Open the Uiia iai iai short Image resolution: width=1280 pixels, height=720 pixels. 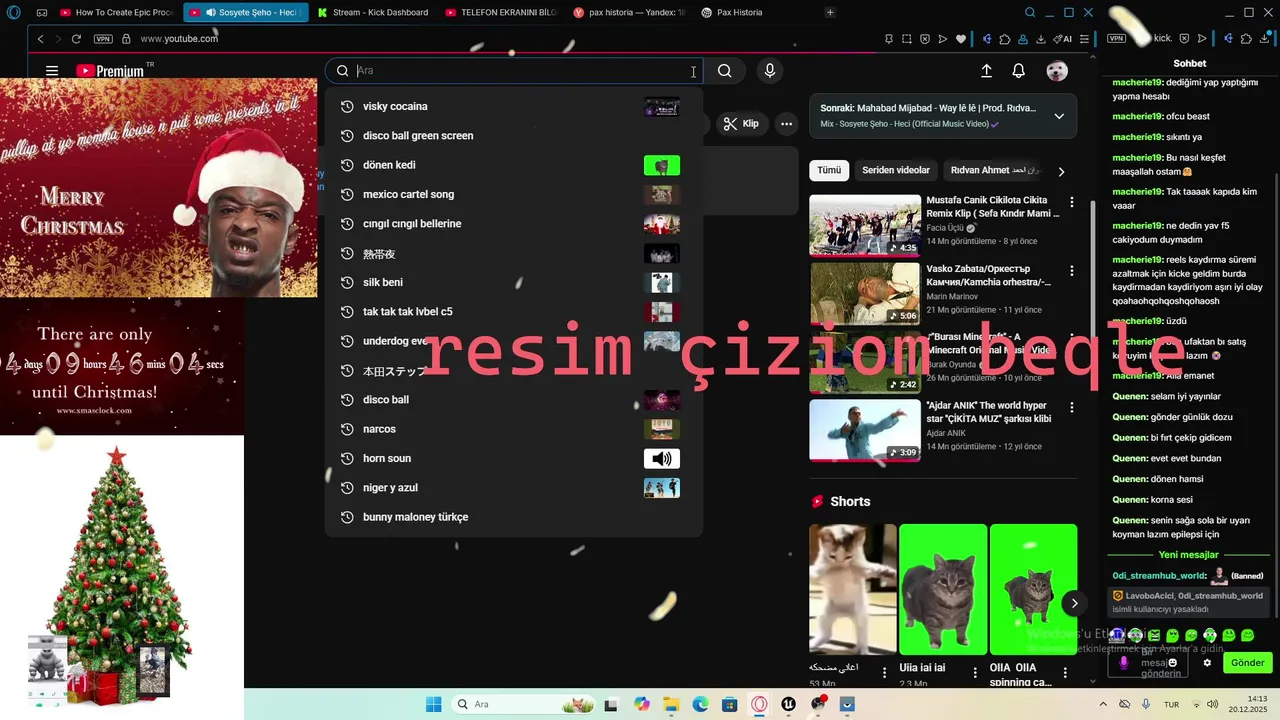pyautogui.click(x=943, y=589)
